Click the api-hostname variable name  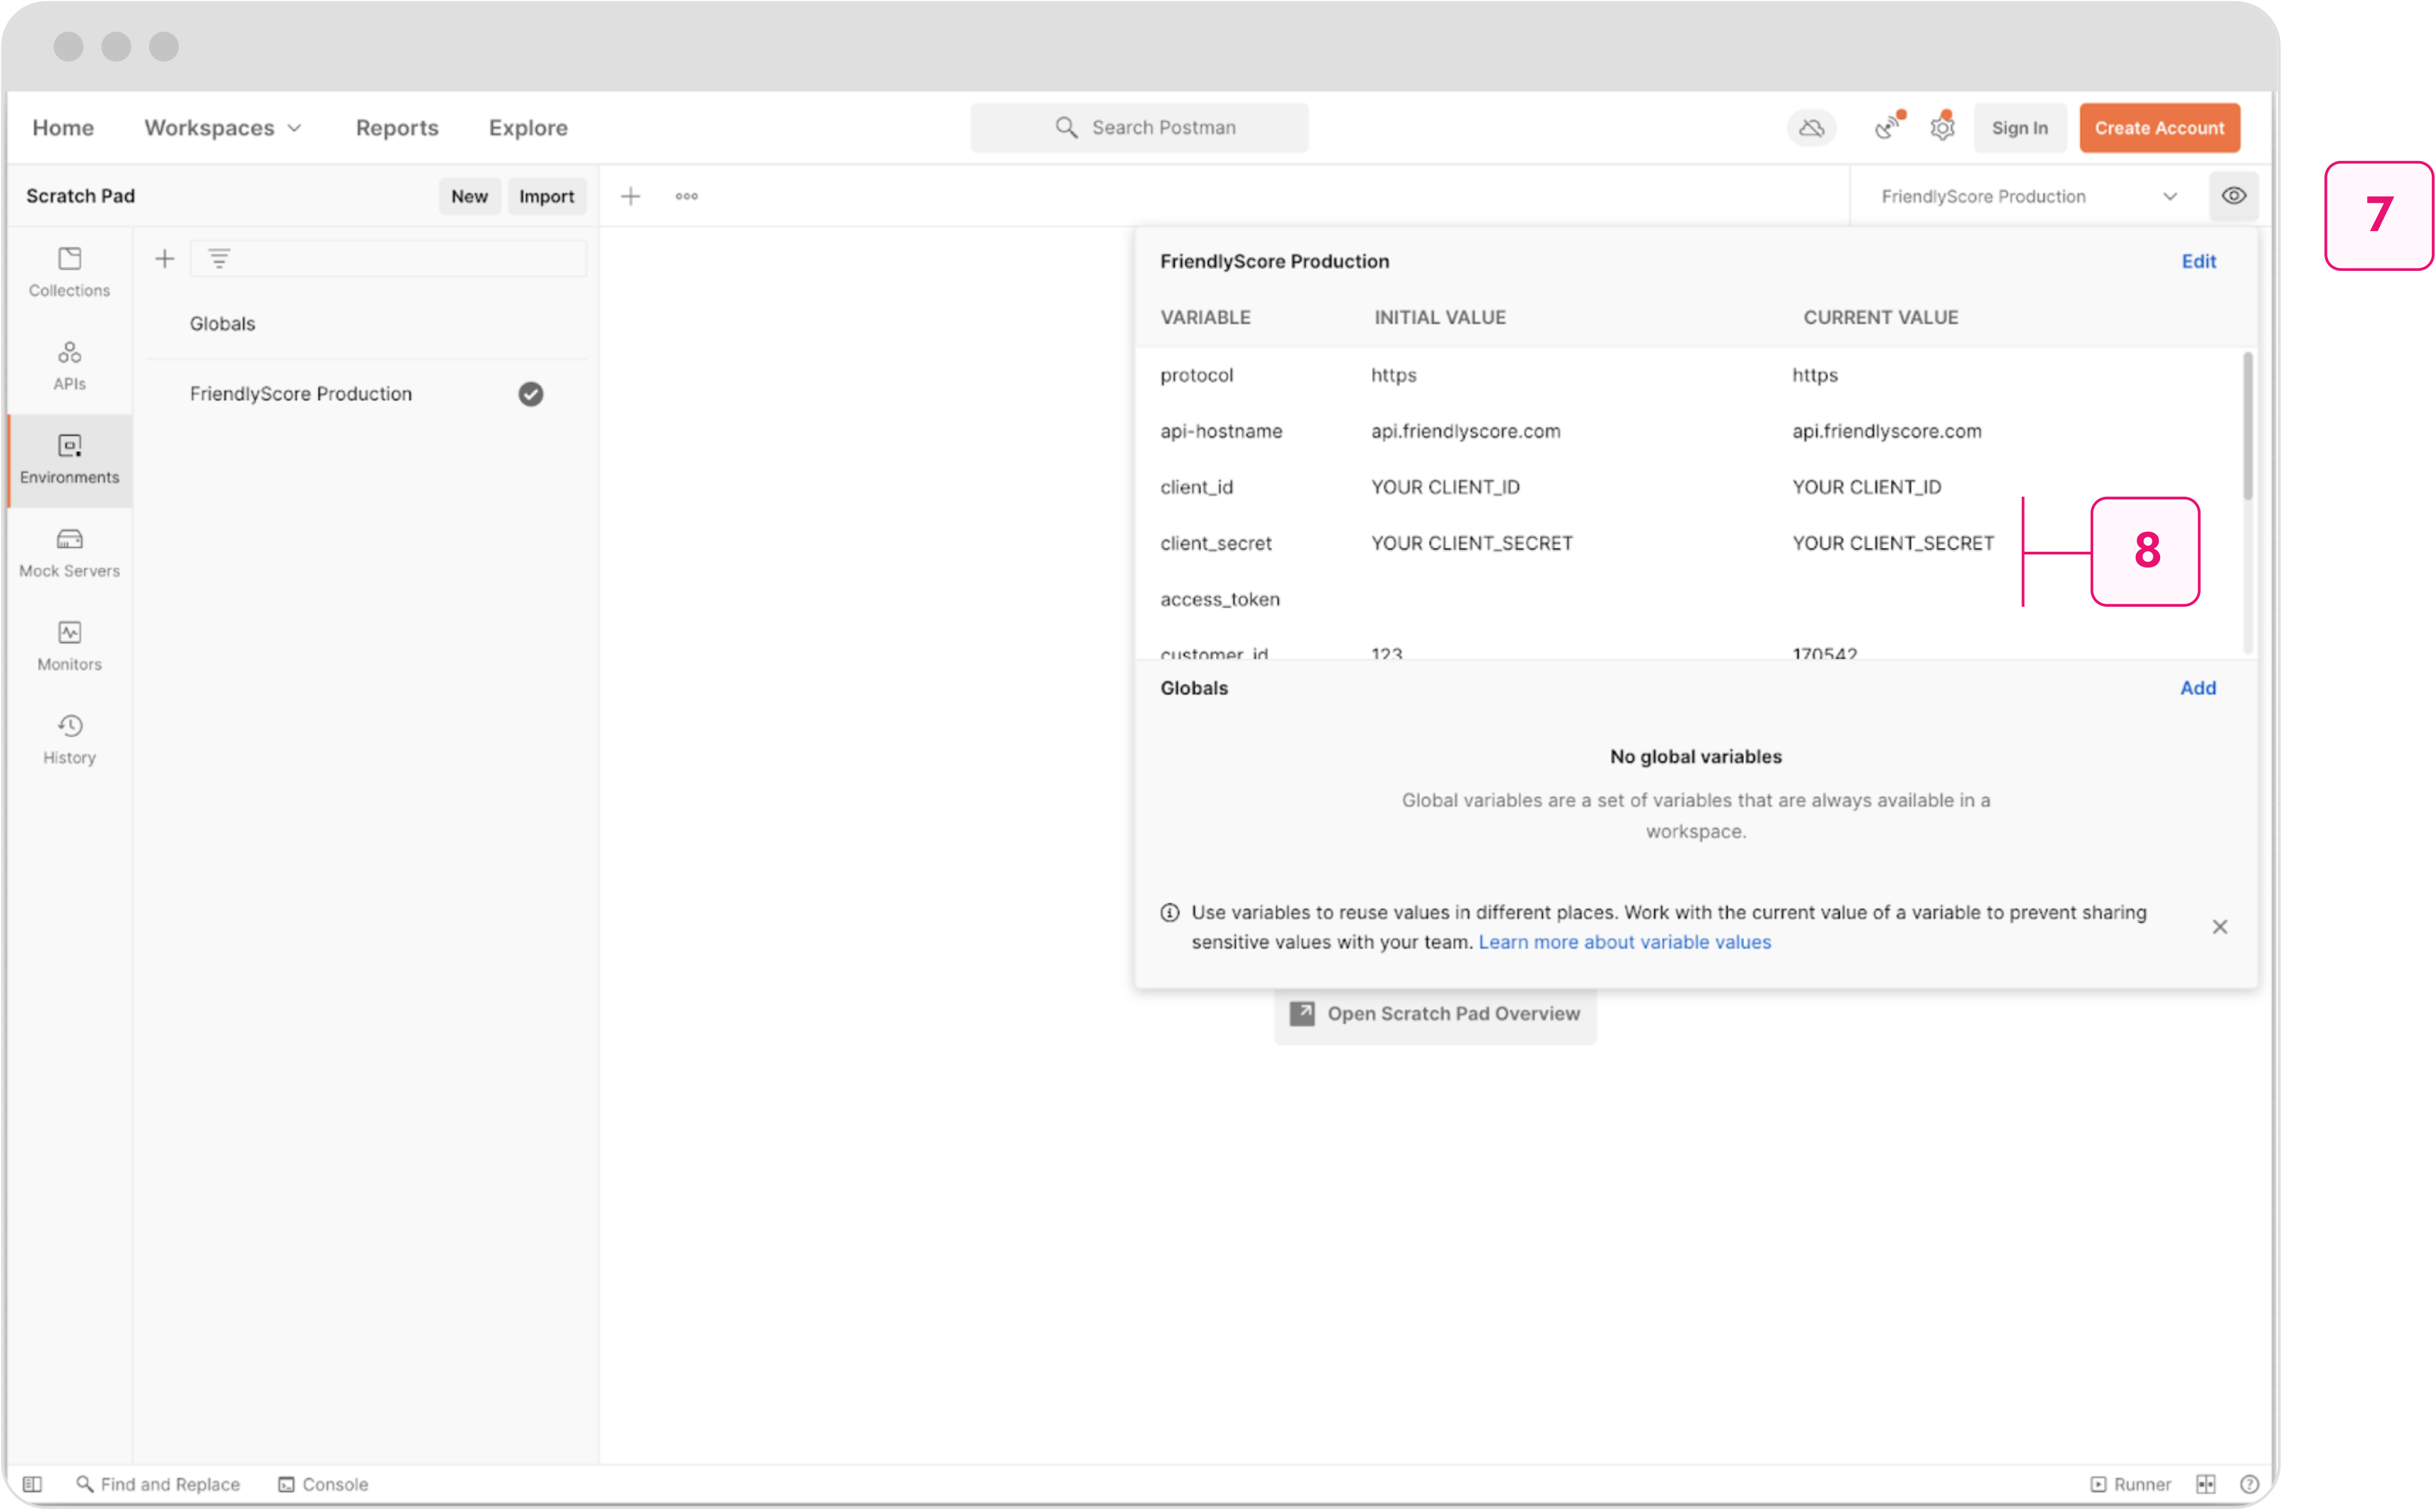pyautogui.click(x=1220, y=431)
